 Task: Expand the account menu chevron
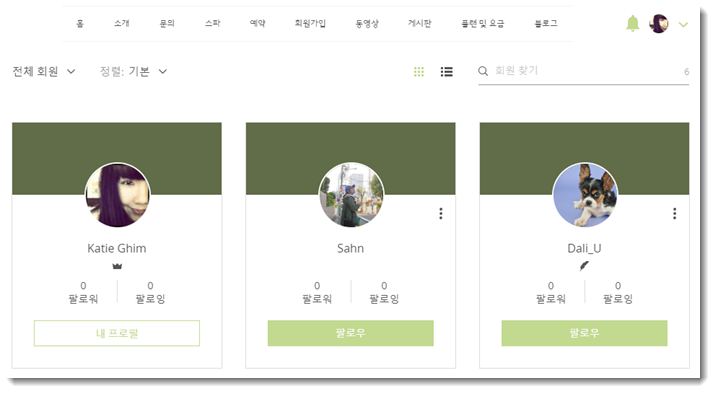[x=683, y=25]
